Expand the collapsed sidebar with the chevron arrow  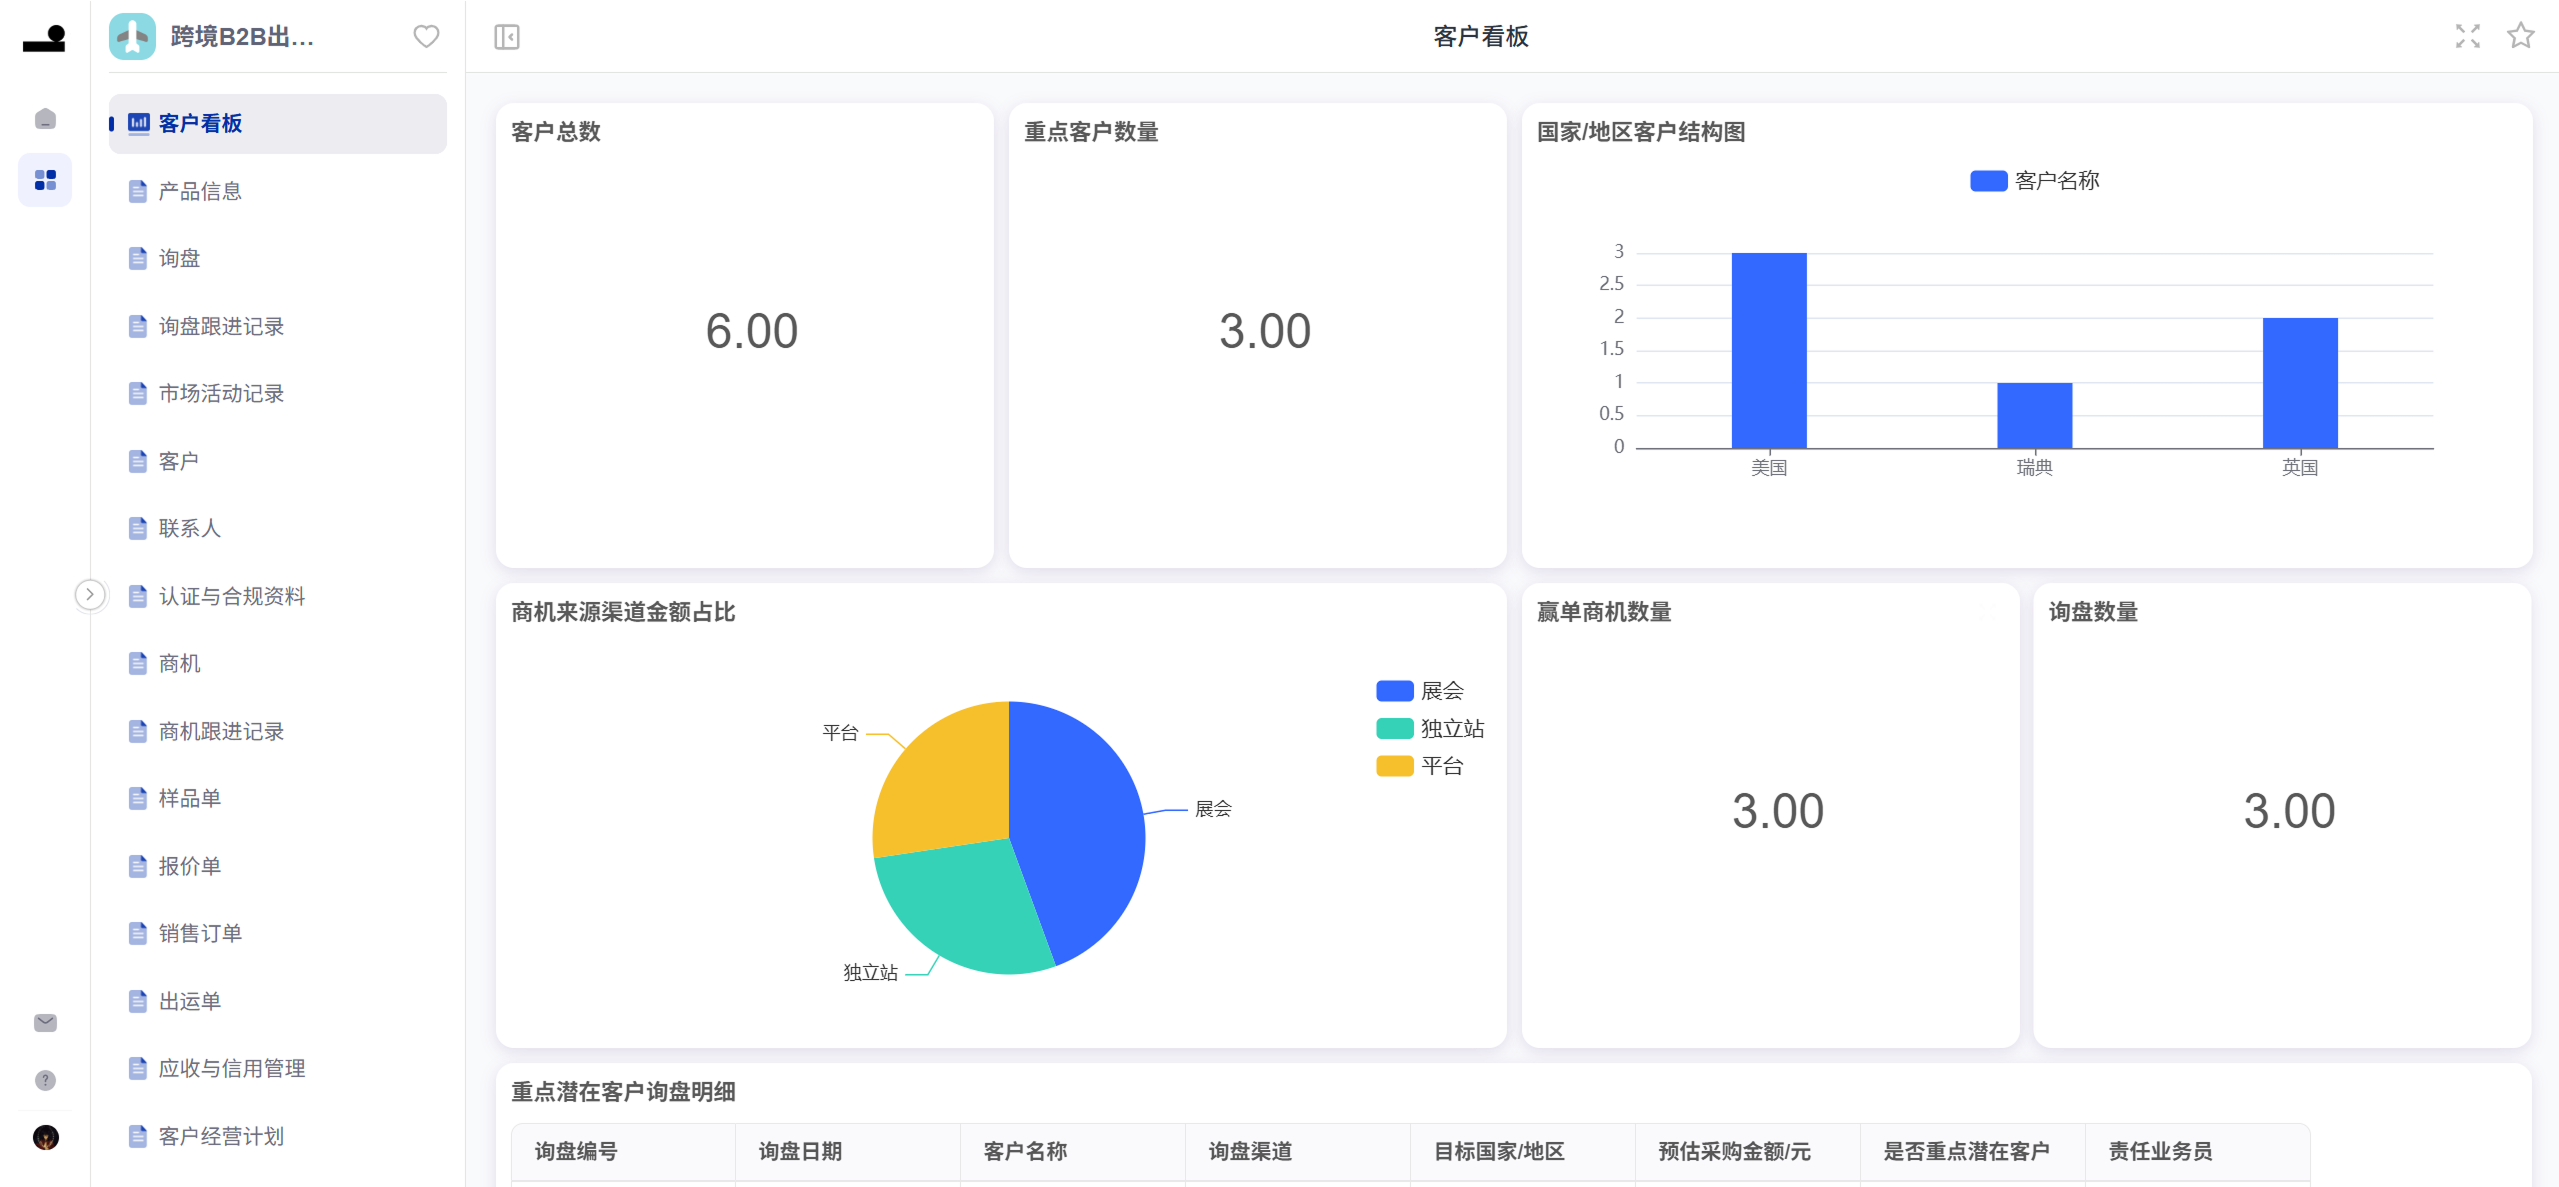tap(90, 594)
